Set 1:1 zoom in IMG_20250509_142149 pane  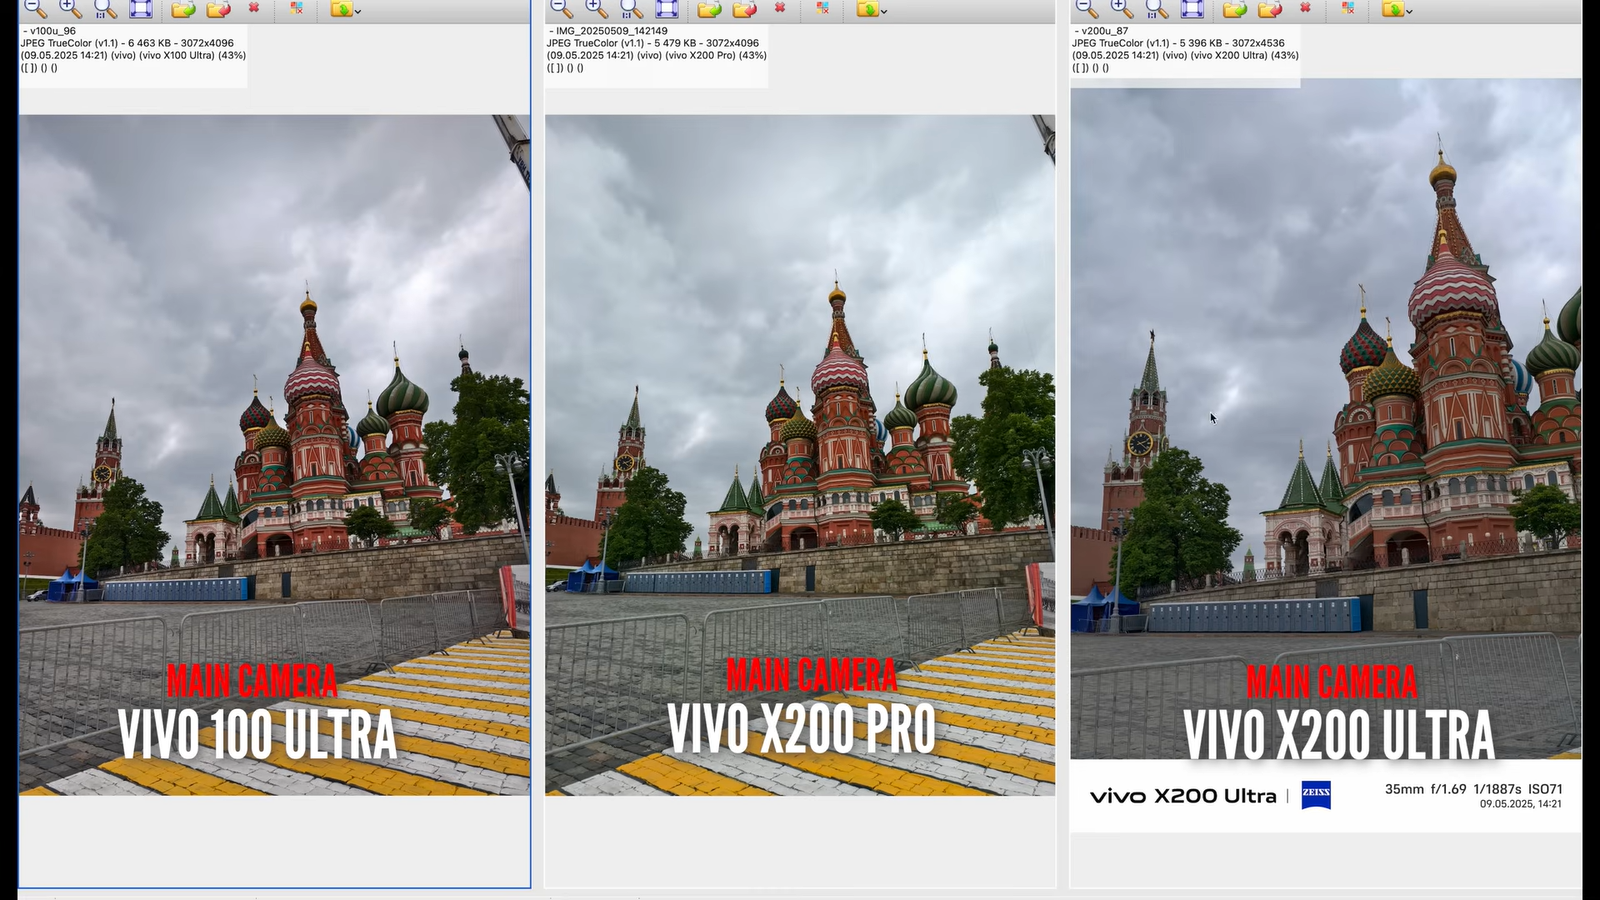click(x=631, y=9)
